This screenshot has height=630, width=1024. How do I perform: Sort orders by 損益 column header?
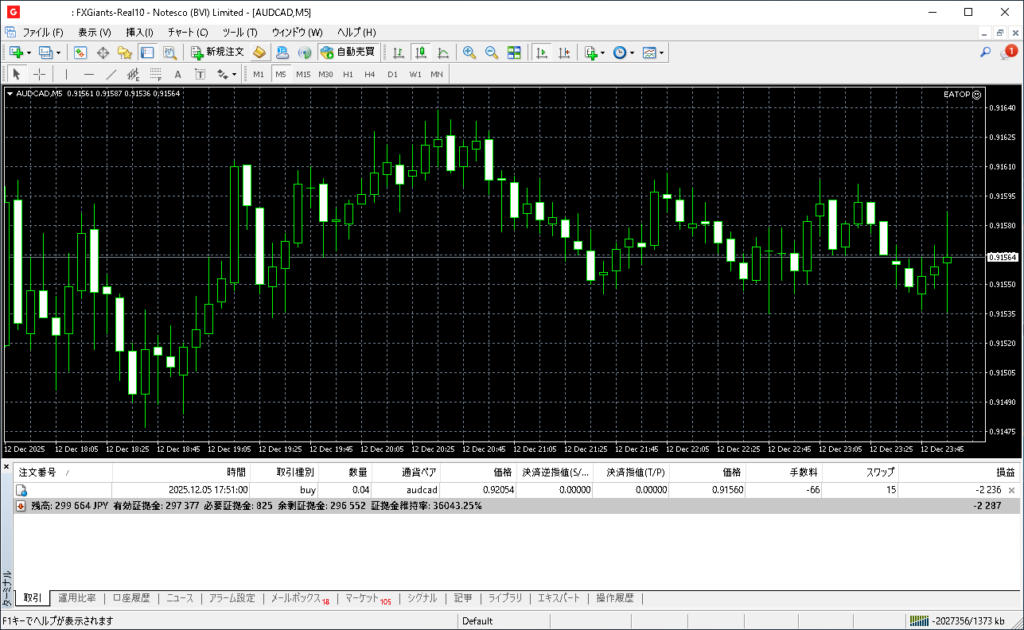[x=1005, y=472]
